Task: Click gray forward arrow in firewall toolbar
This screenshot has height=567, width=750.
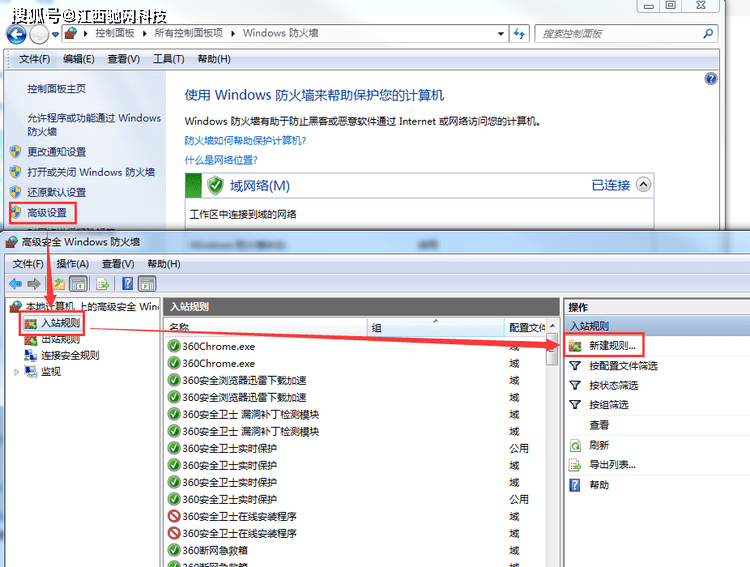Action: click(33, 284)
